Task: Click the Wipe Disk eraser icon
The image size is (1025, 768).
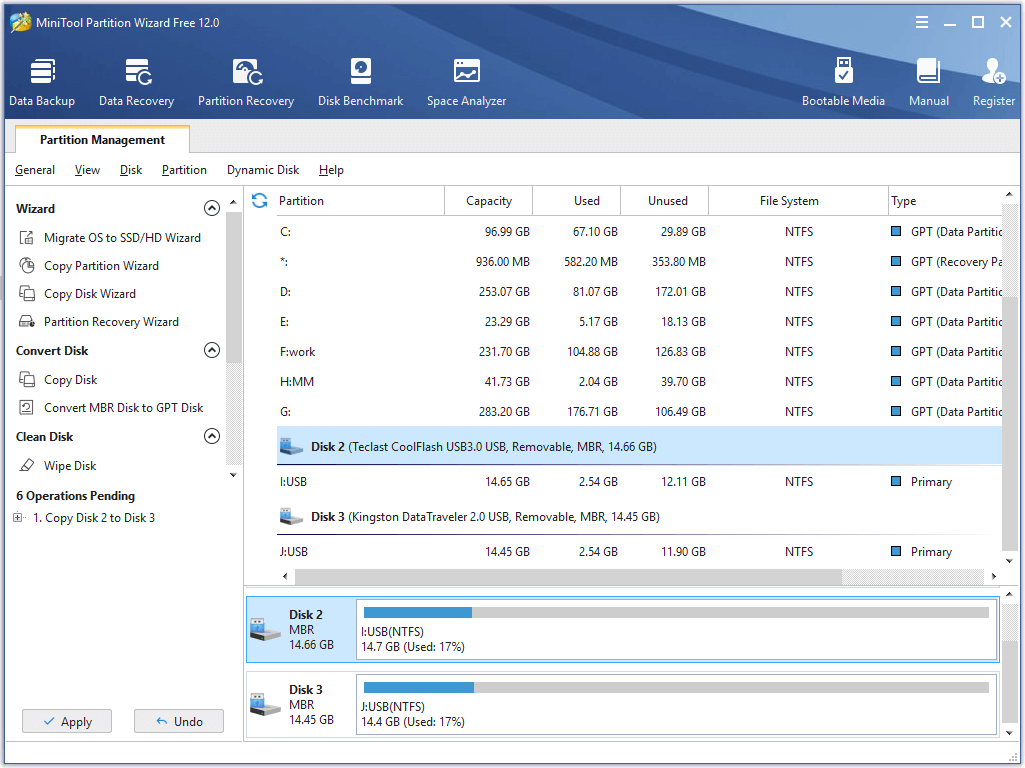Action: point(27,465)
